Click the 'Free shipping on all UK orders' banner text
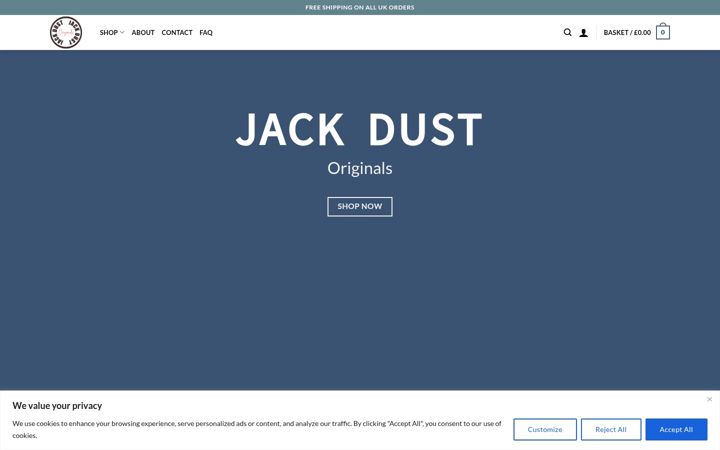This screenshot has width=720, height=450. pos(360,7)
